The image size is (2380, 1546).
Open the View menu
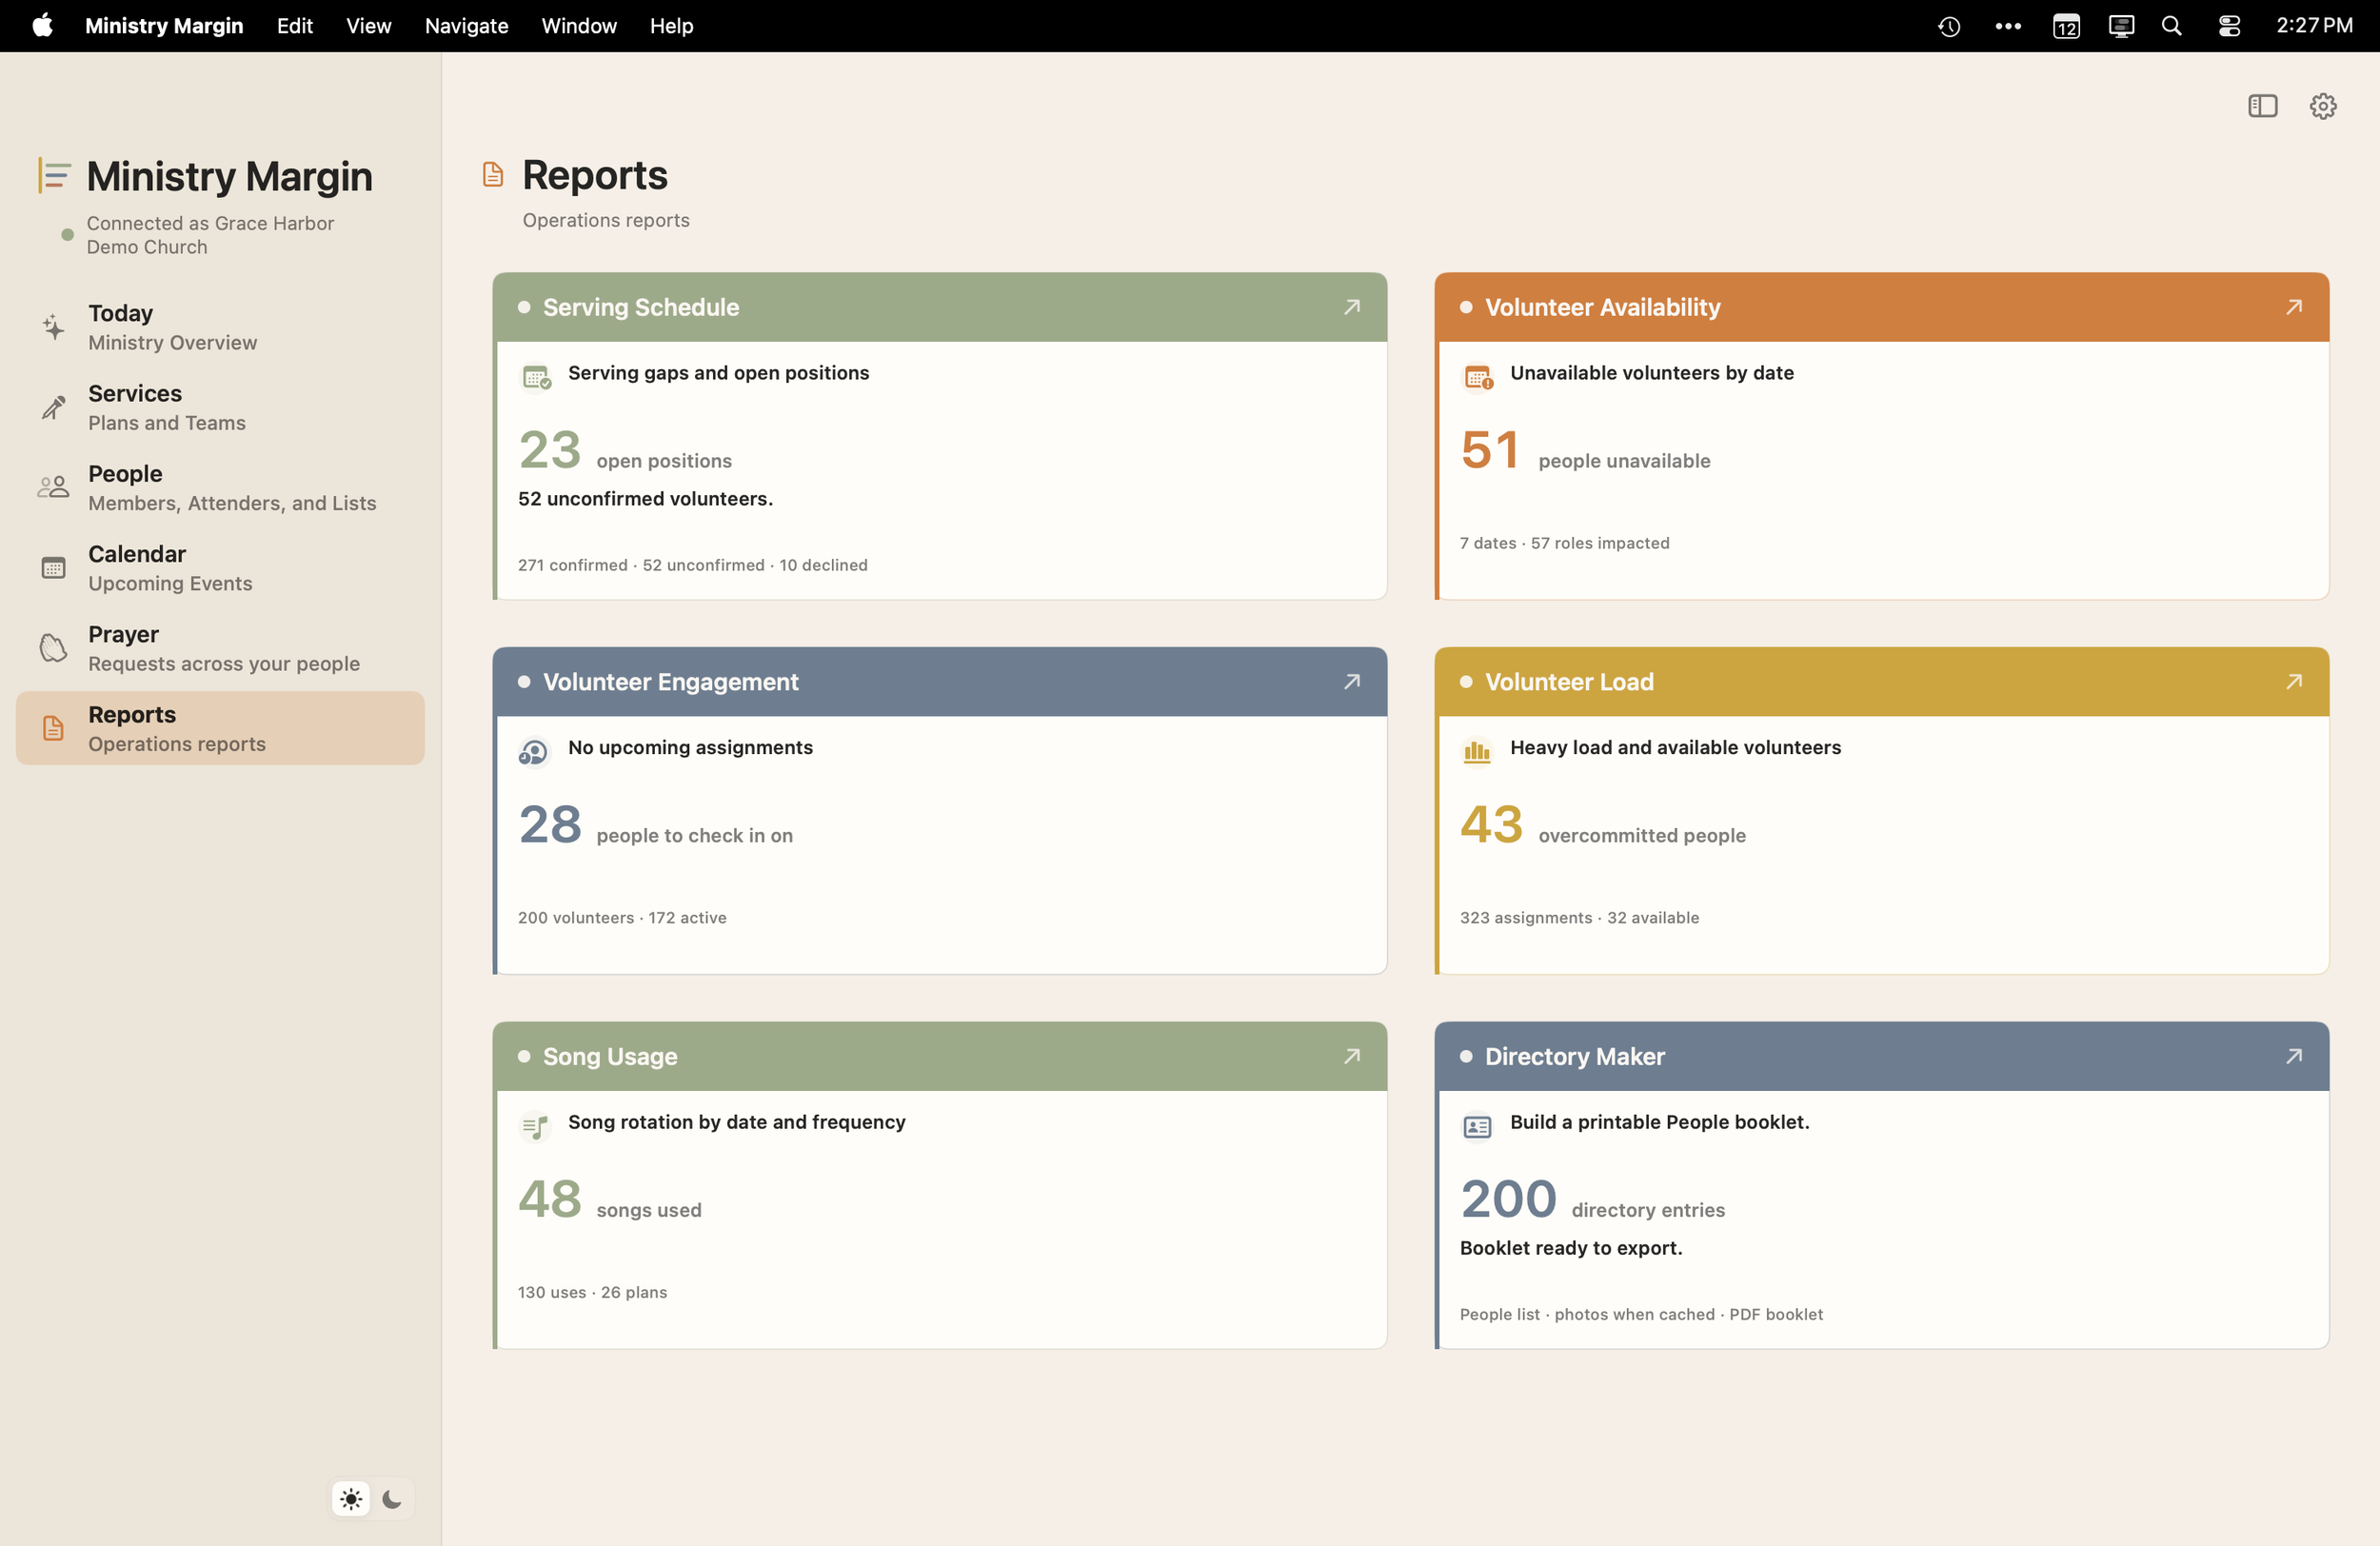point(369,26)
